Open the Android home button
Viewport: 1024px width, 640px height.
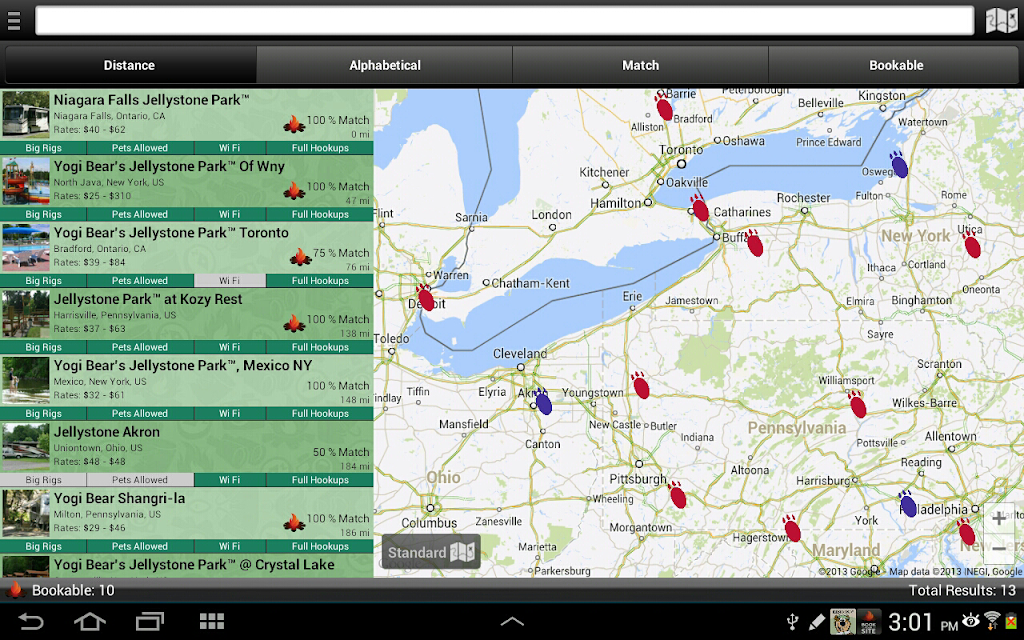[89, 620]
